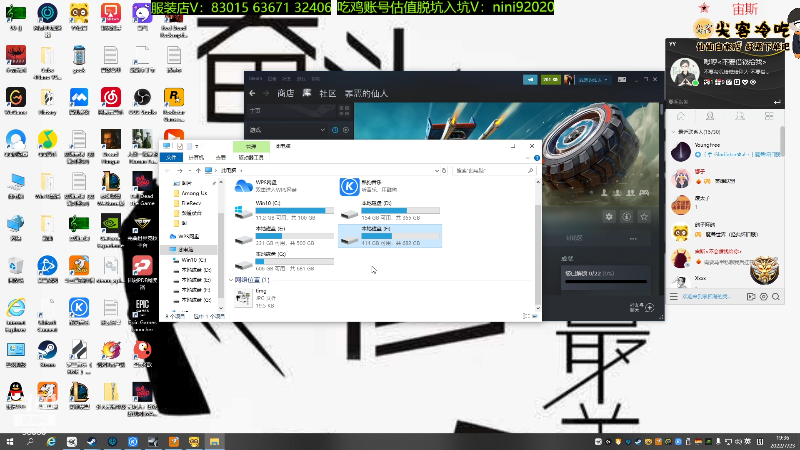Viewport: 800px width, 450px height.
Task: Open File Explorer taskbar icon
Action: tap(214, 442)
